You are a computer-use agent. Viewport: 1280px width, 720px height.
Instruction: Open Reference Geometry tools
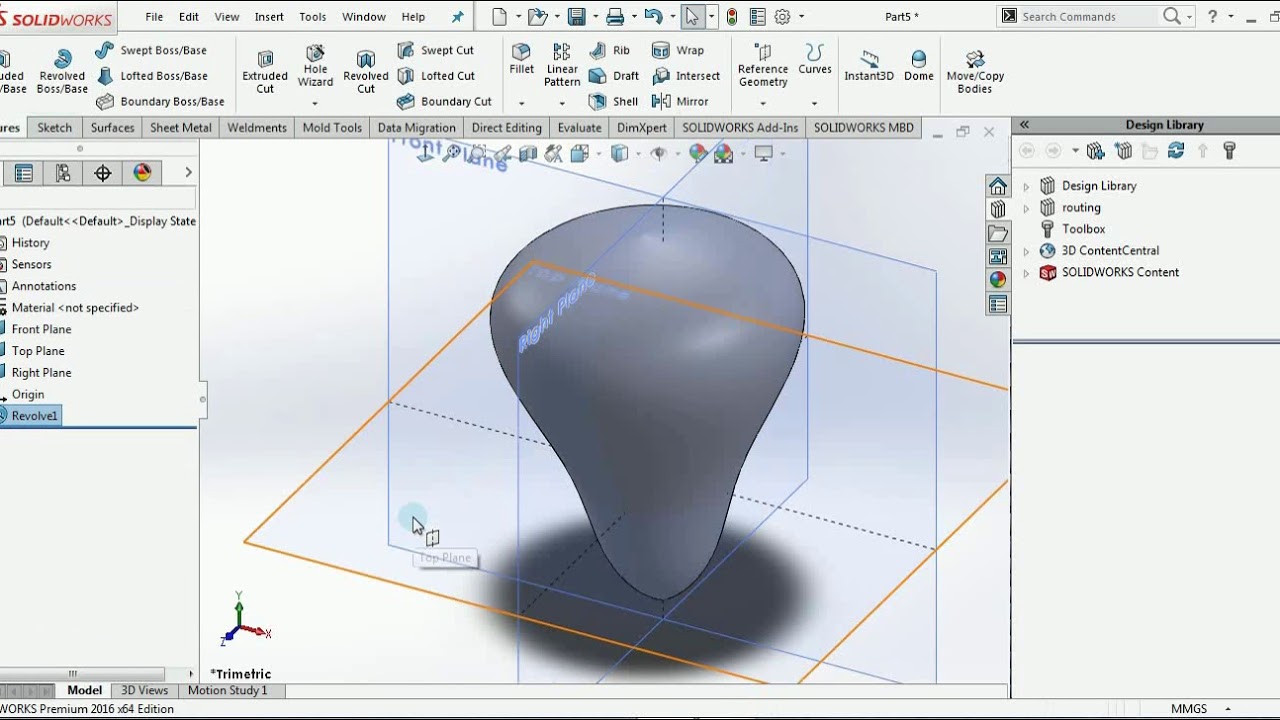(763, 66)
